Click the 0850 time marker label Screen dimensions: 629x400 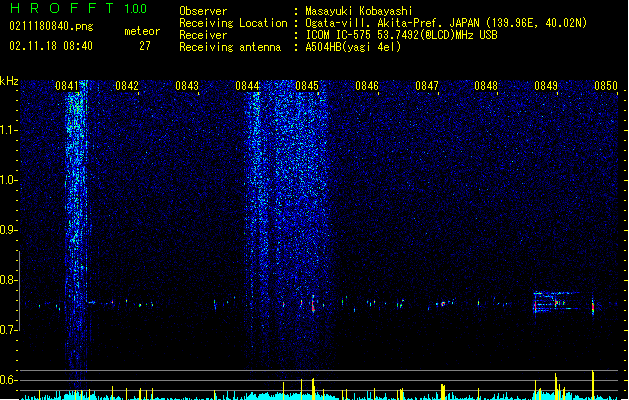pyautogui.click(x=606, y=86)
